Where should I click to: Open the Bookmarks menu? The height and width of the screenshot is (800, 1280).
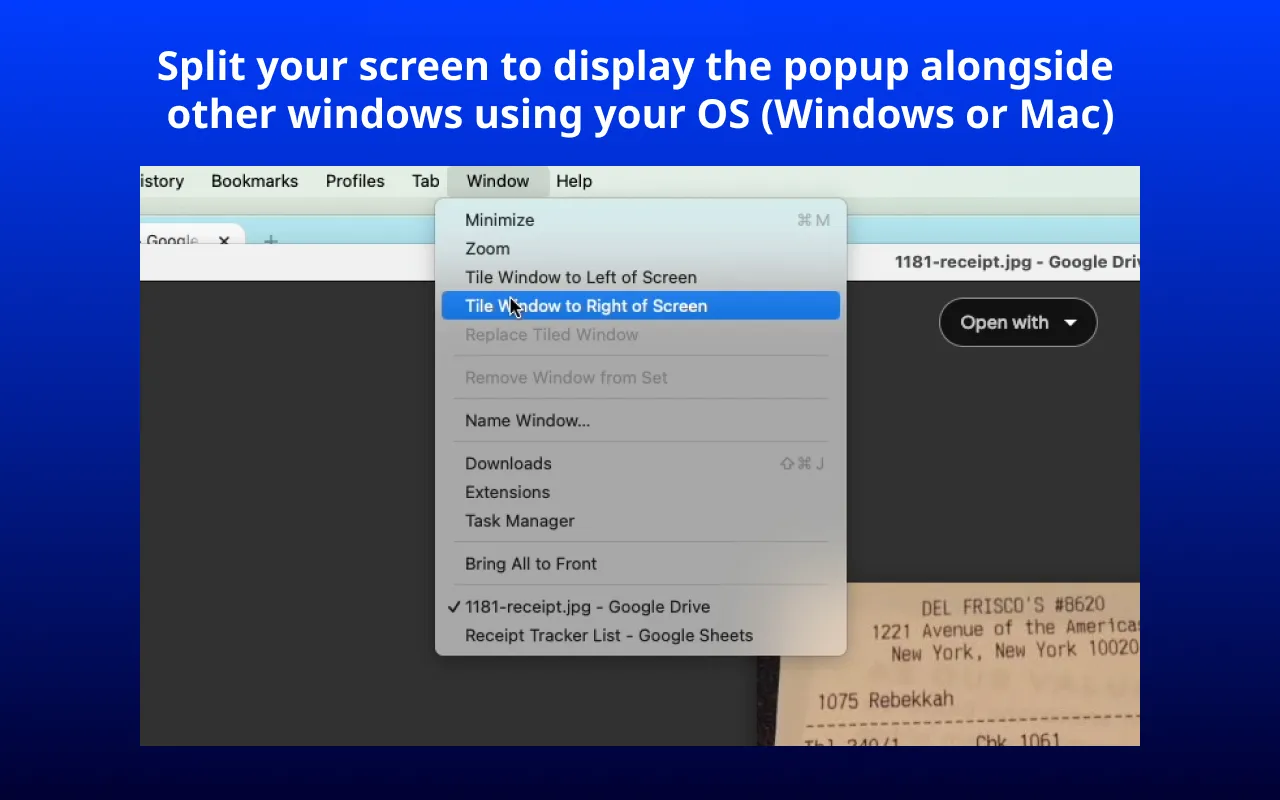[x=254, y=181]
